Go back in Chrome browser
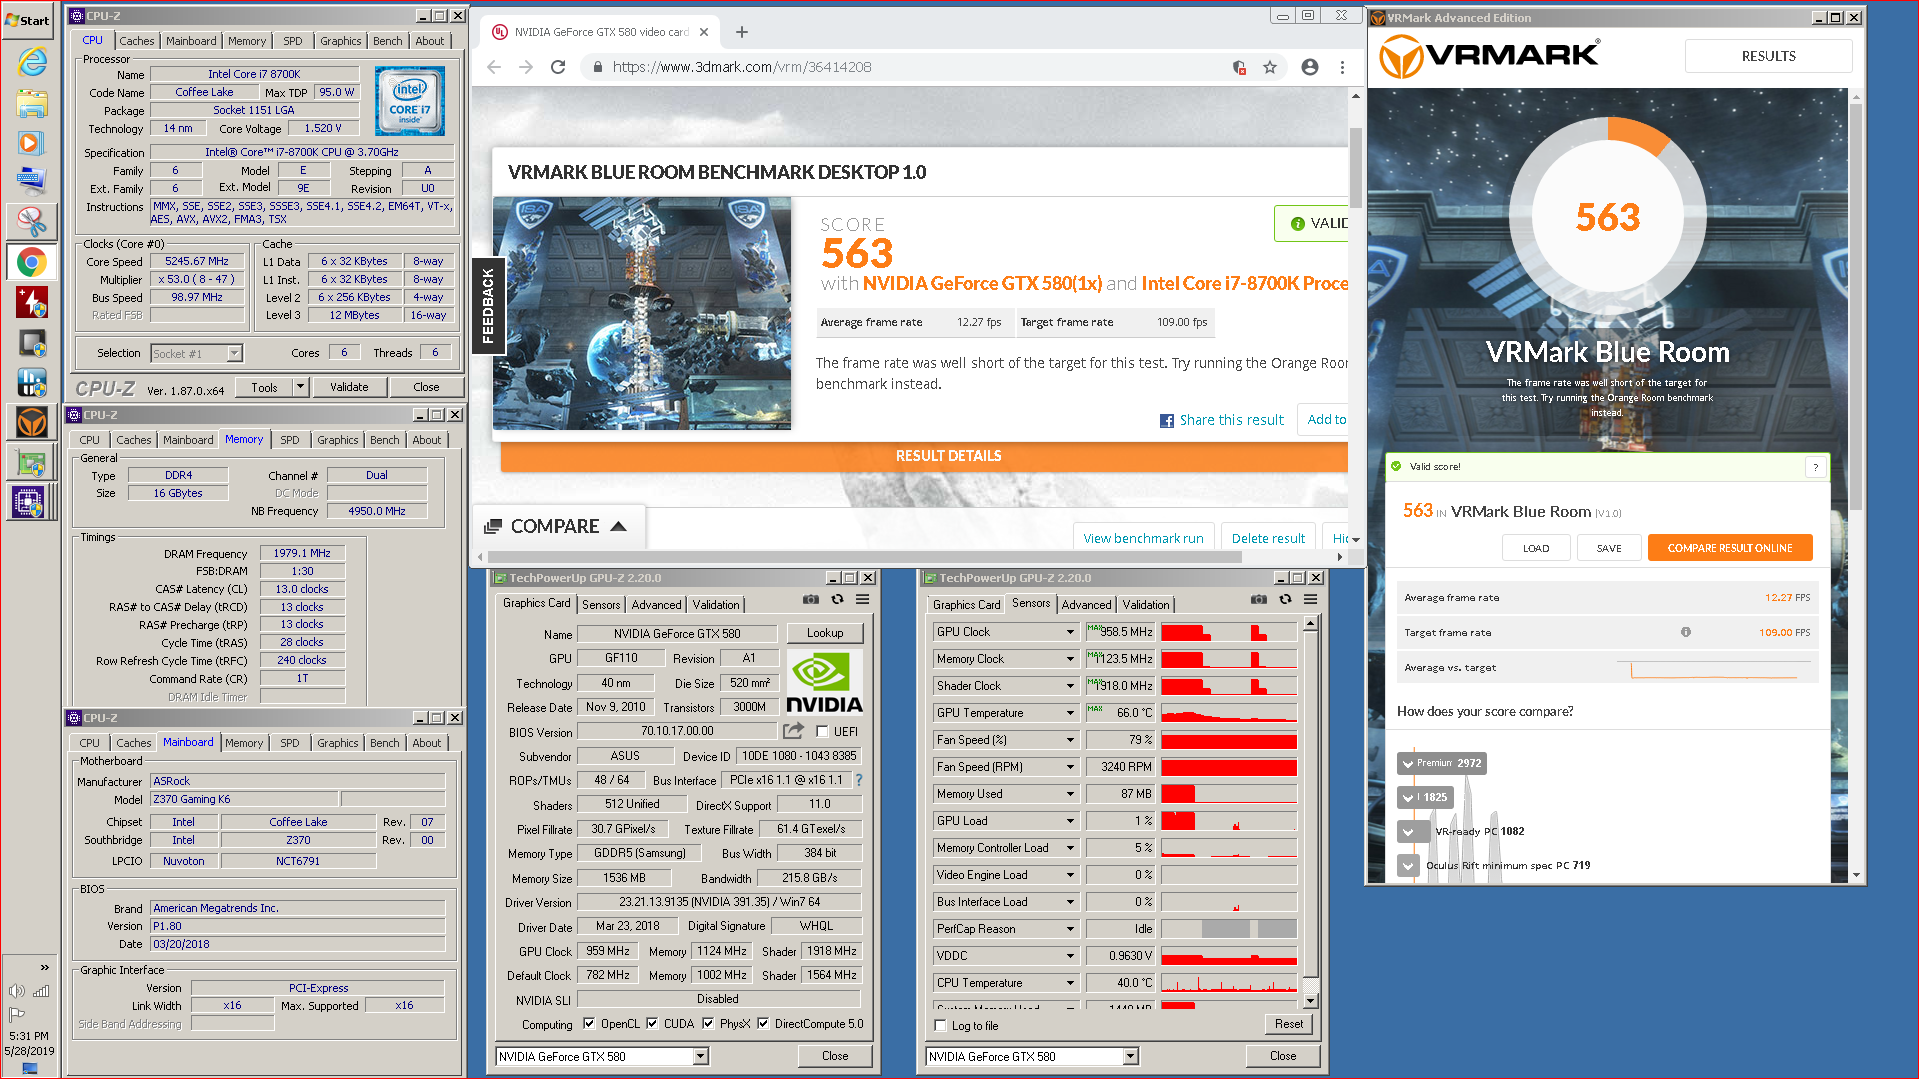Image resolution: width=1919 pixels, height=1079 pixels. tap(494, 67)
